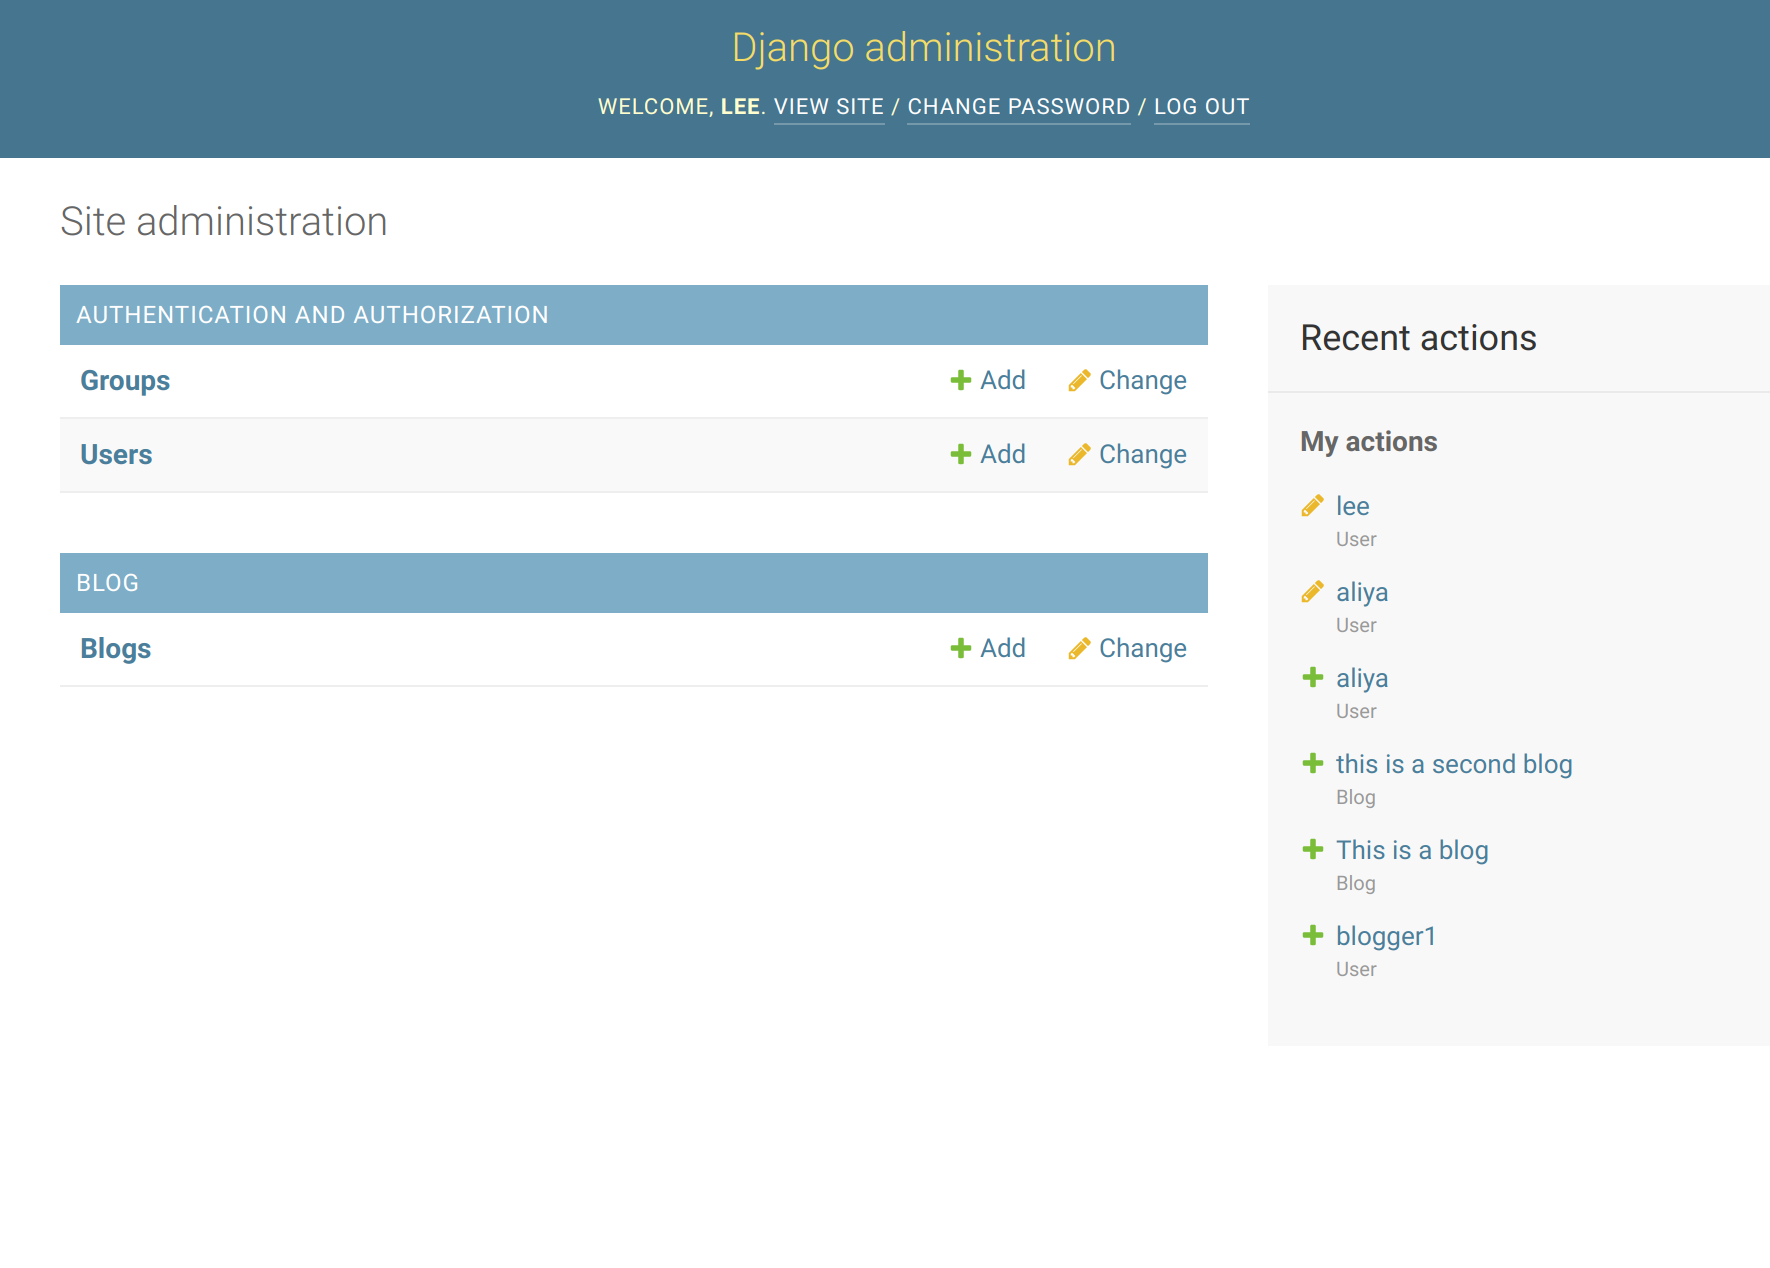Click the green plus icon for Users
Viewport: 1770px width, 1268px height.
pos(961,454)
